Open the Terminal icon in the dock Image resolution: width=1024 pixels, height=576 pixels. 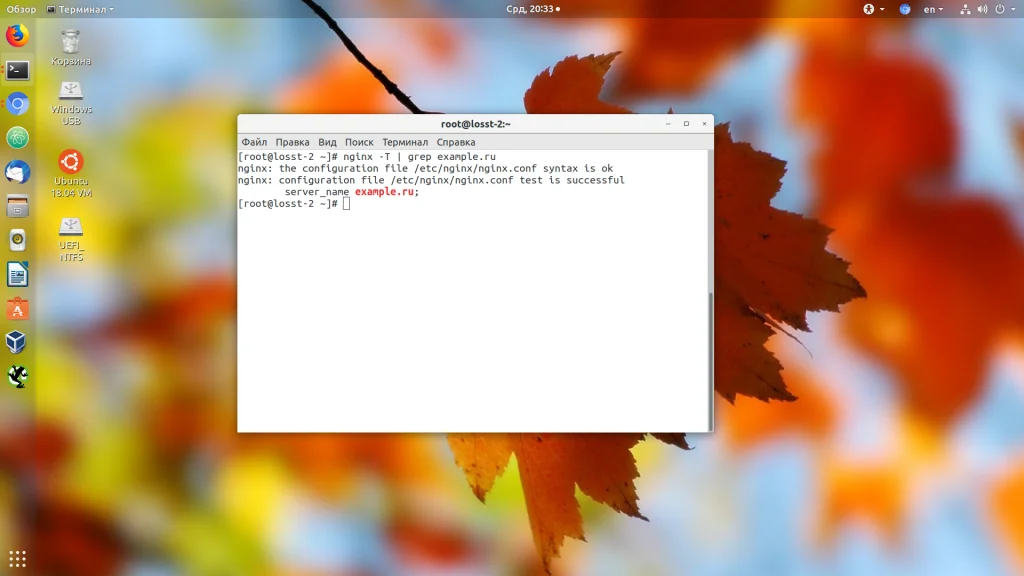[x=18, y=70]
